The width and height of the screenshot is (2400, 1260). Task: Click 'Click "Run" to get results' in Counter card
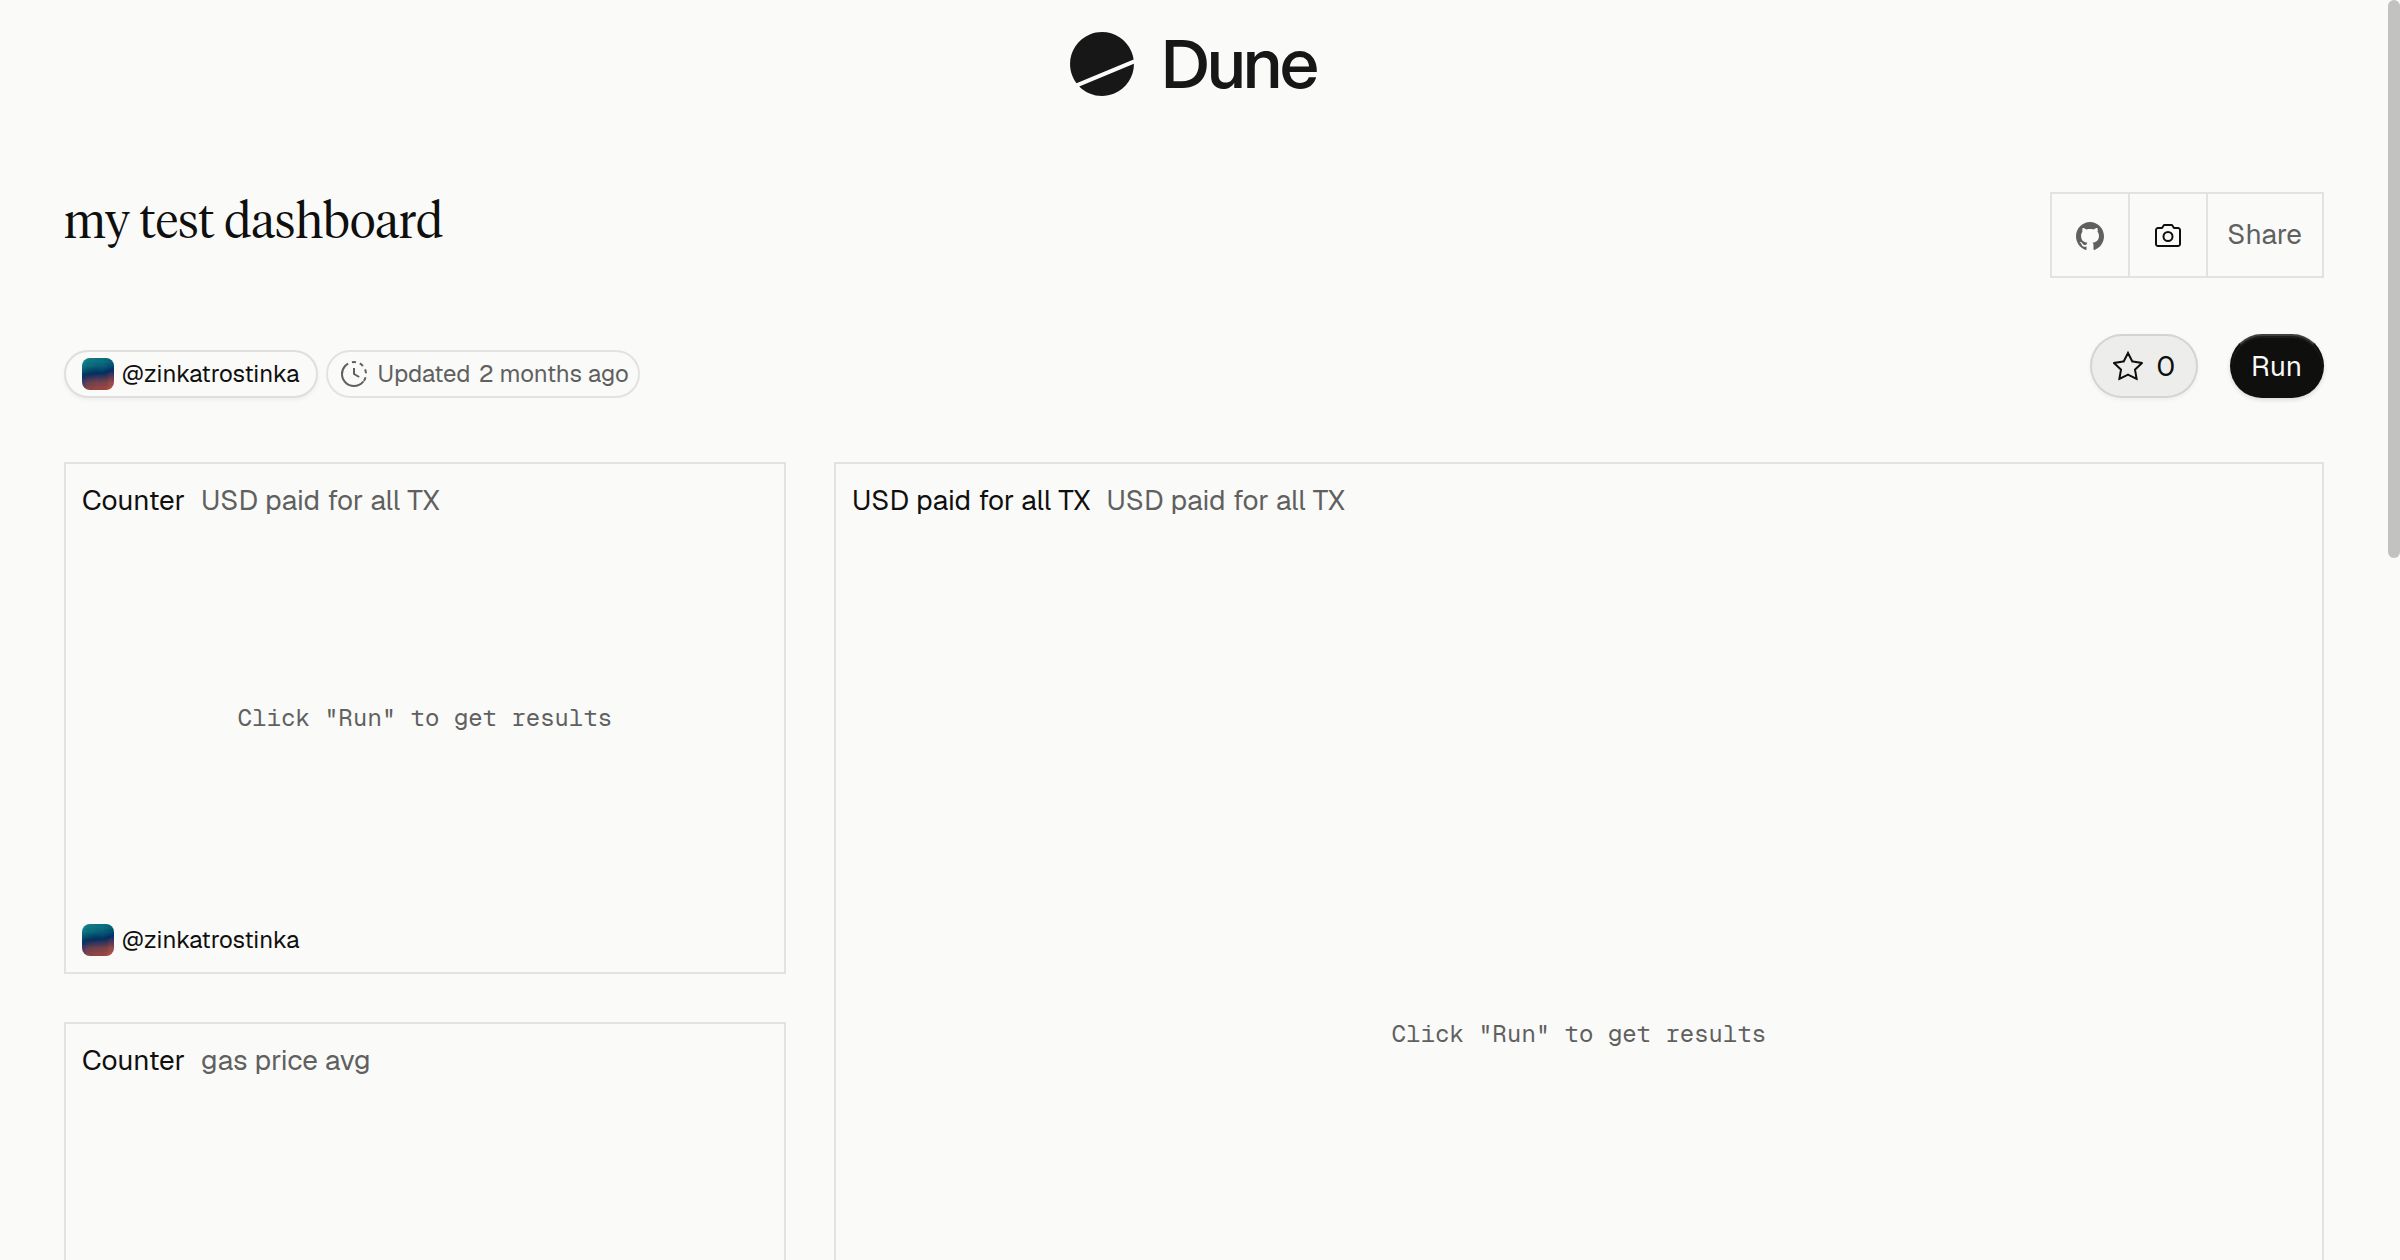pos(424,718)
